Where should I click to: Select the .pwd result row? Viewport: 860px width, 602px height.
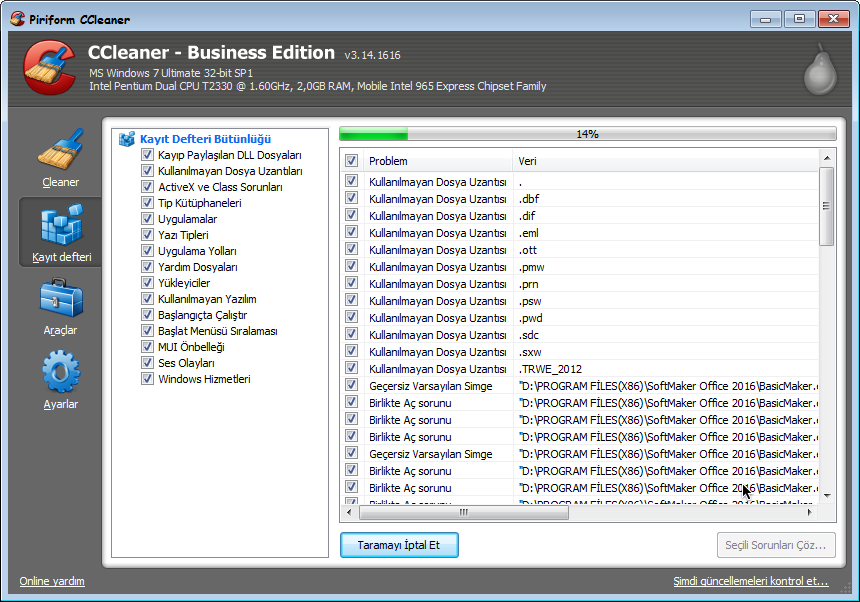coord(581,318)
